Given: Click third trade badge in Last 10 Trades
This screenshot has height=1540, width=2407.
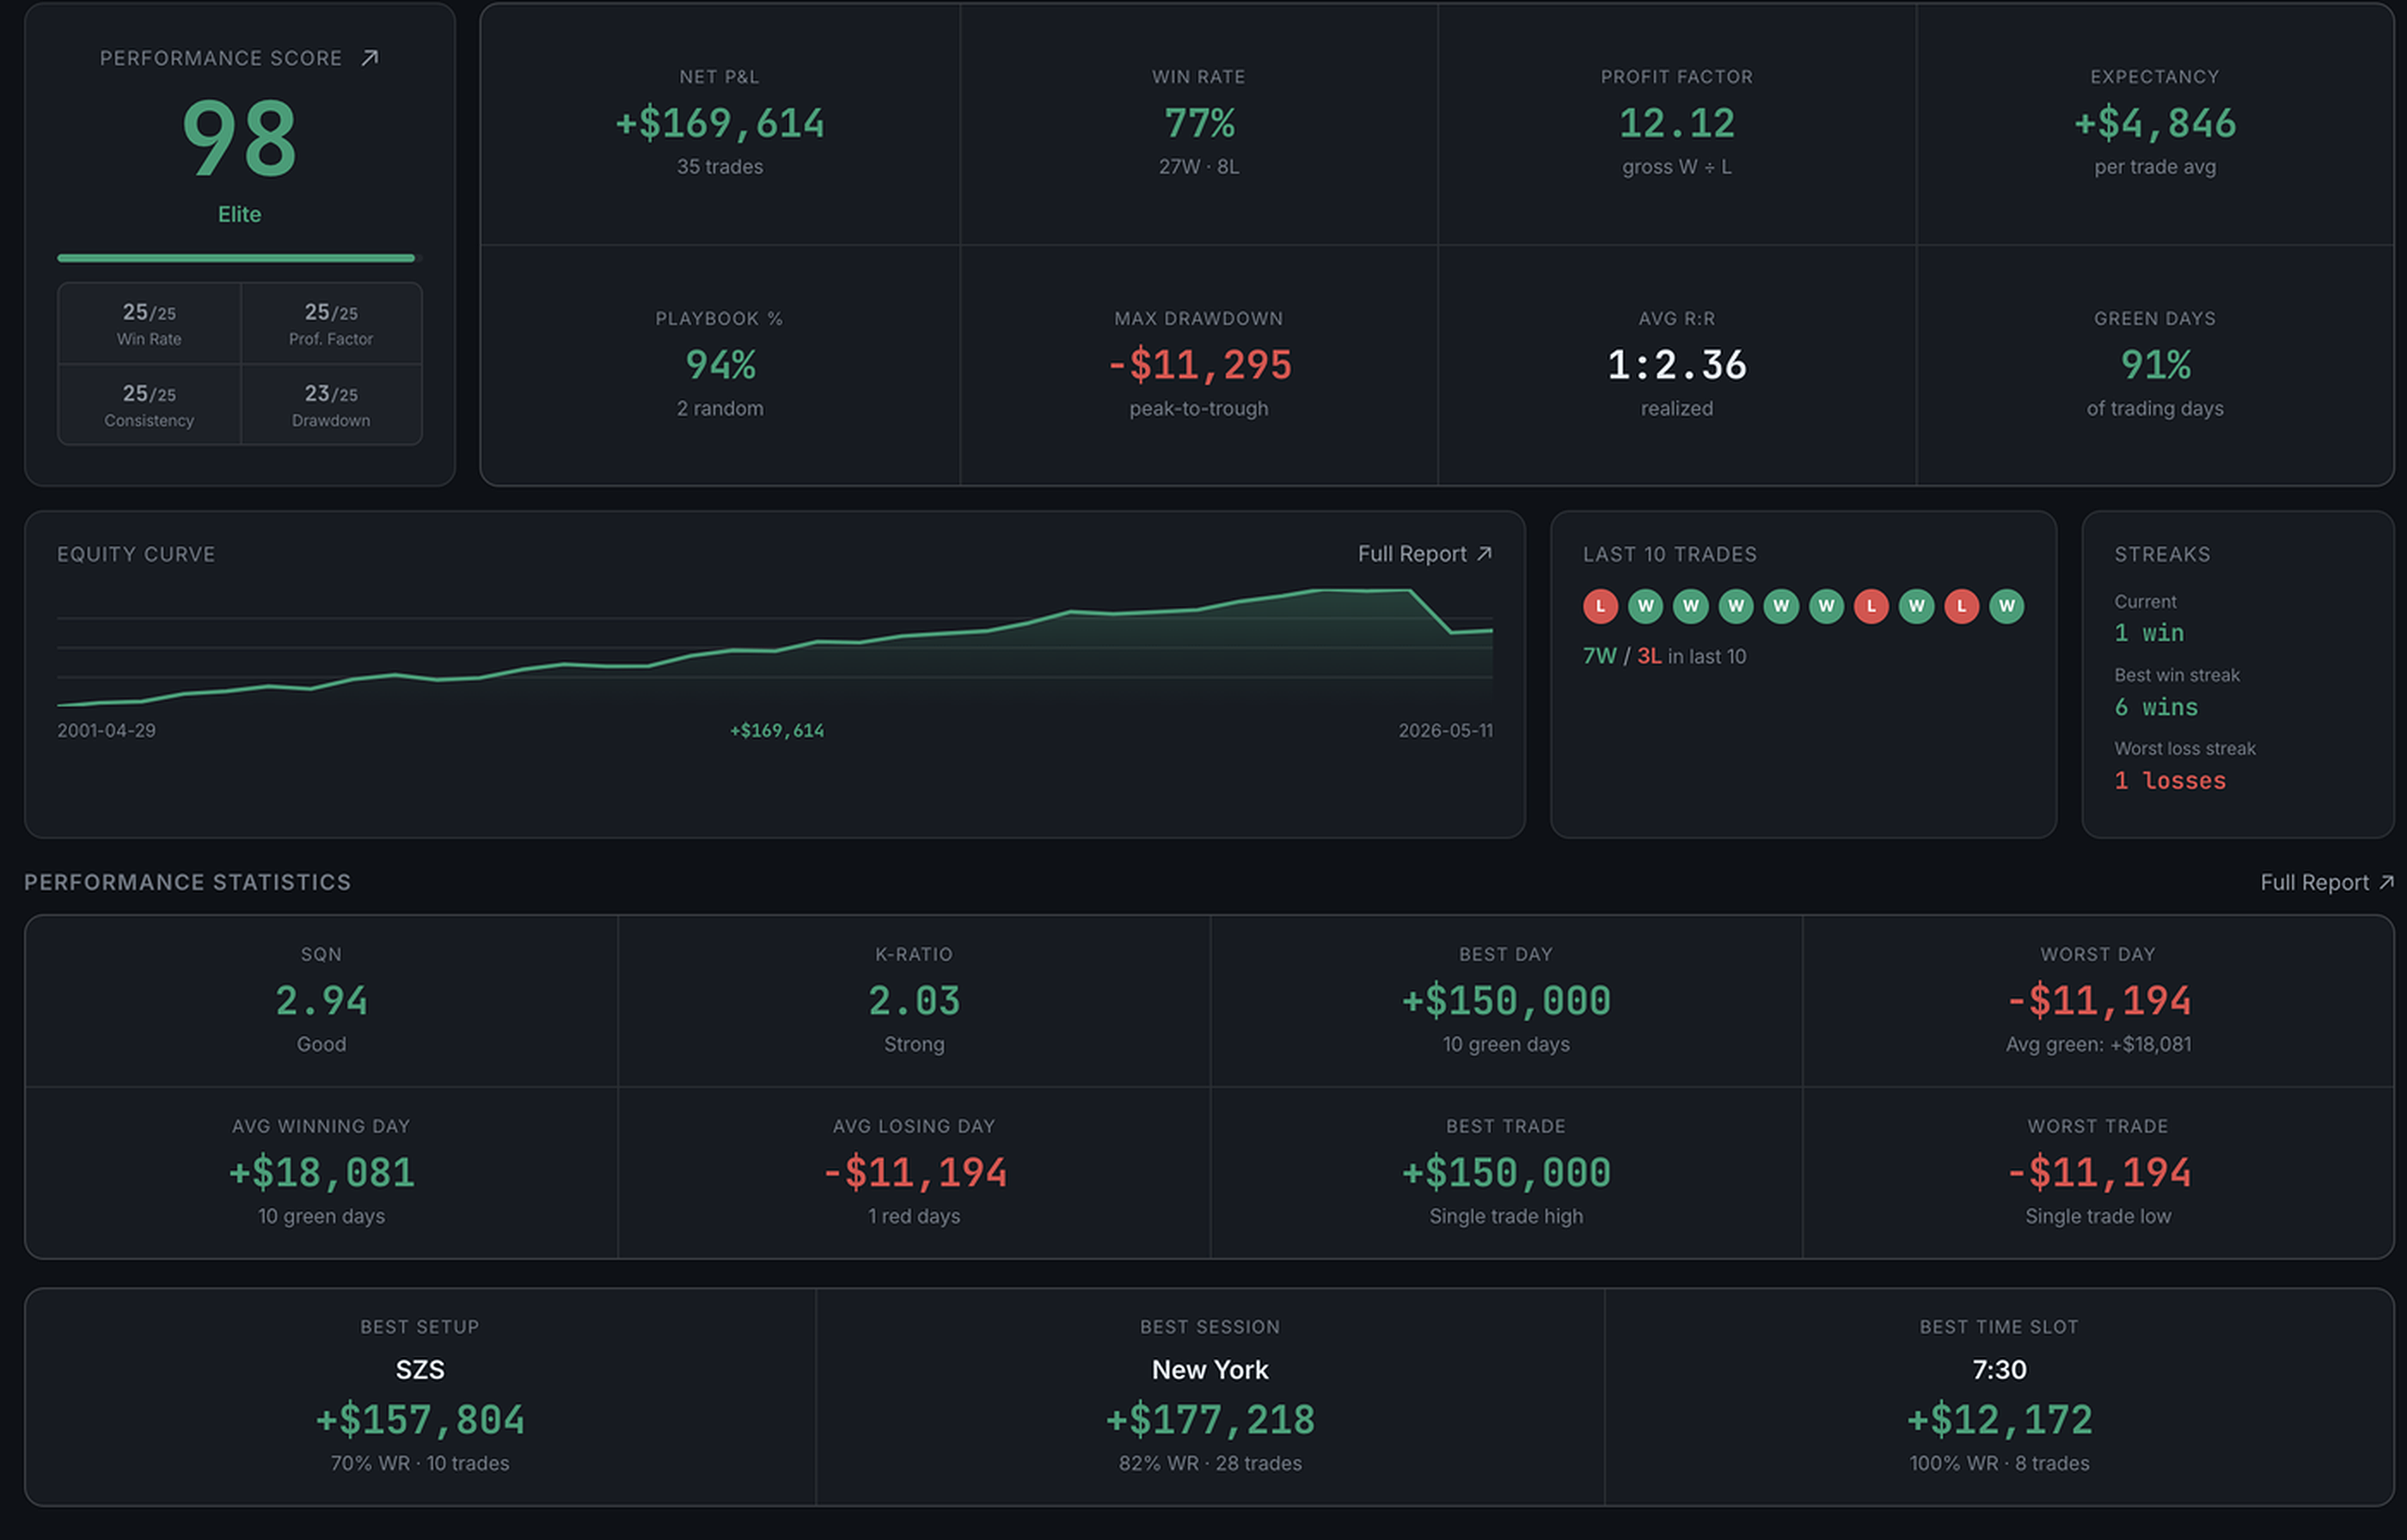Looking at the screenshot, I should (x=1690, y=606).
